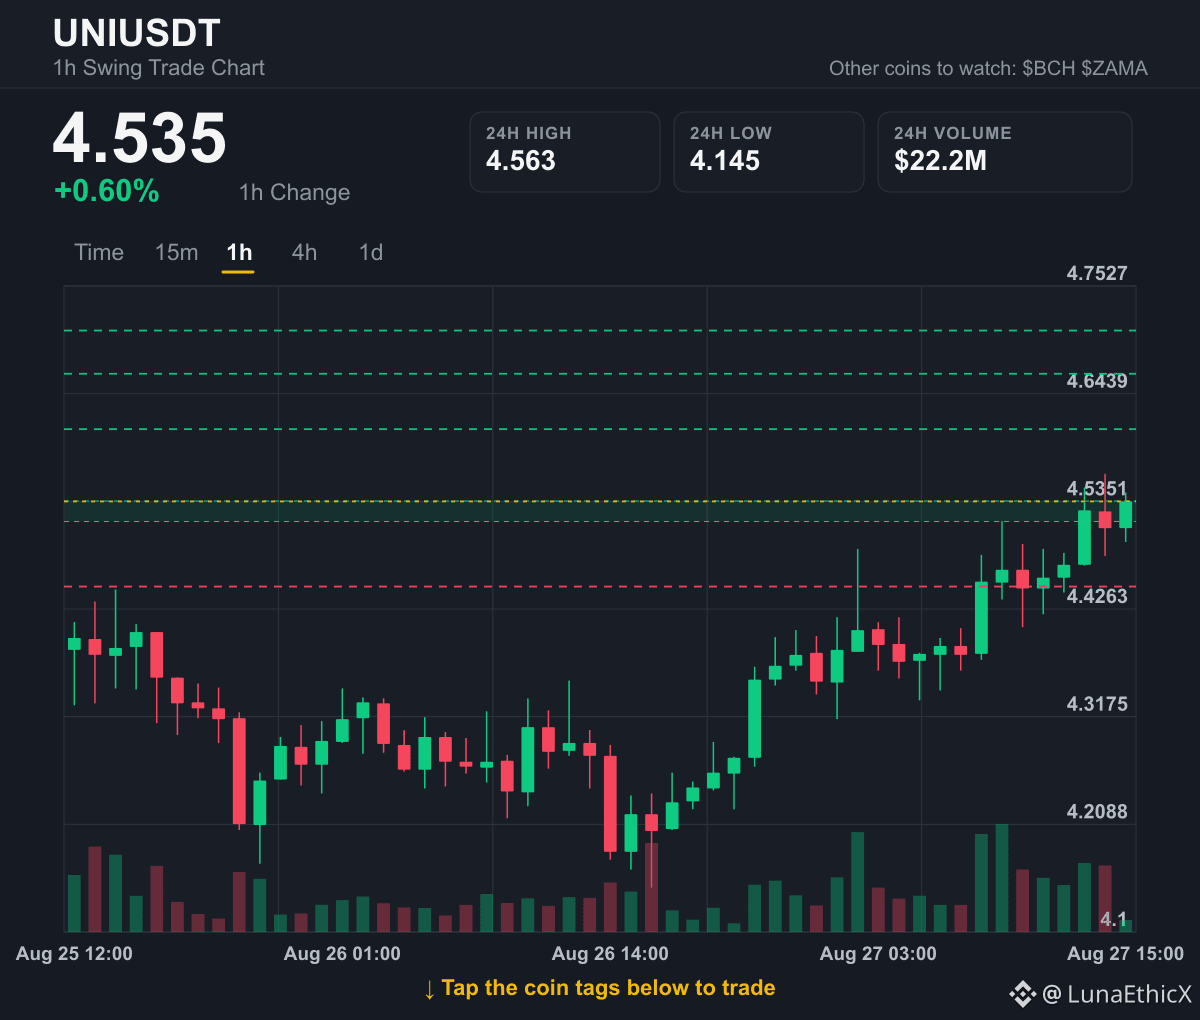The height and width of the screenshot is (1020, 1200).
Task: Click the 1h Change label
Action: coord(294,193)
